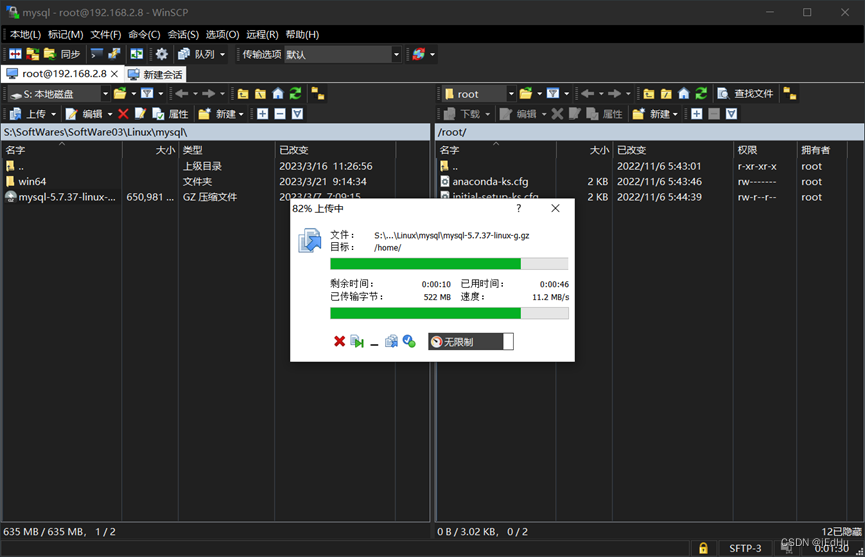Open the 新建会话 tab
This screenshot has height=557, width=865.
click(x=156, y=74)
